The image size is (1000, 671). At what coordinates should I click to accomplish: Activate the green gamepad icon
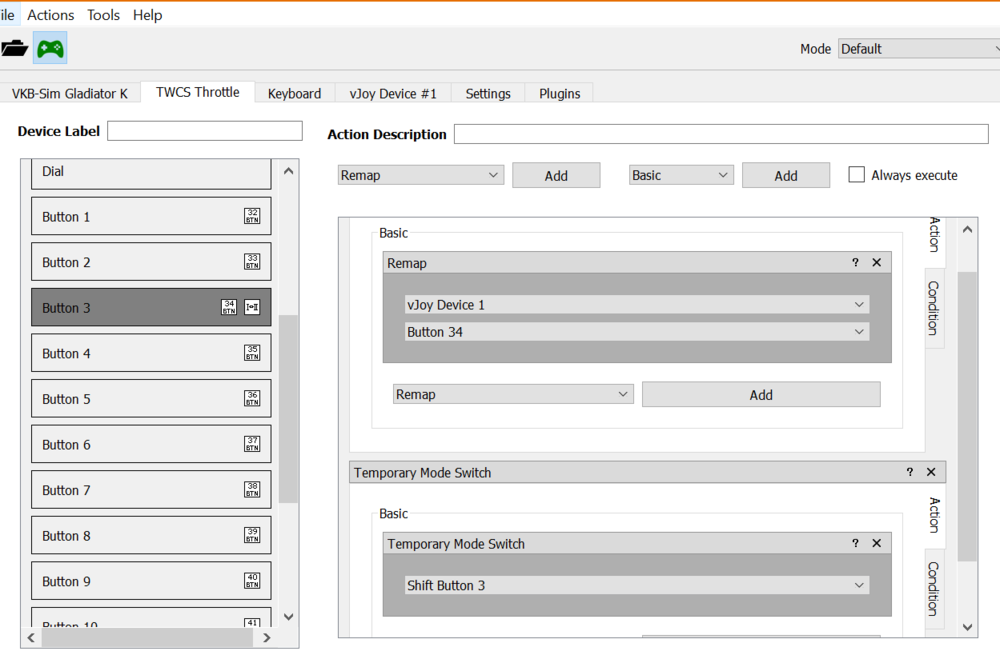tap(50, 48)
